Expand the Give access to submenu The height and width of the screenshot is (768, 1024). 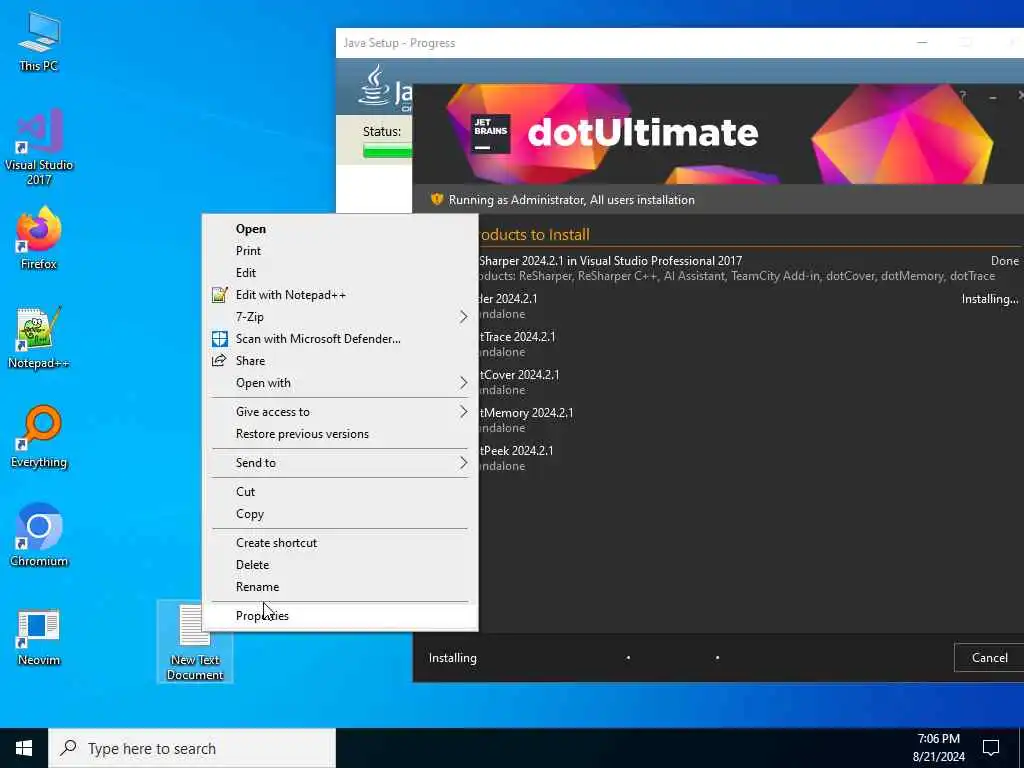tap(340, 412)
